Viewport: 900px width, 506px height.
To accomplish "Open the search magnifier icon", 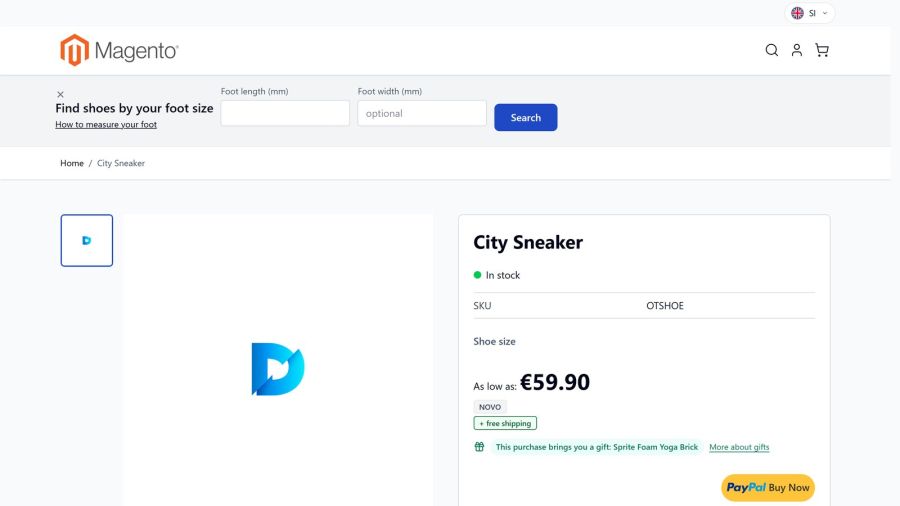I will (771, 50).
